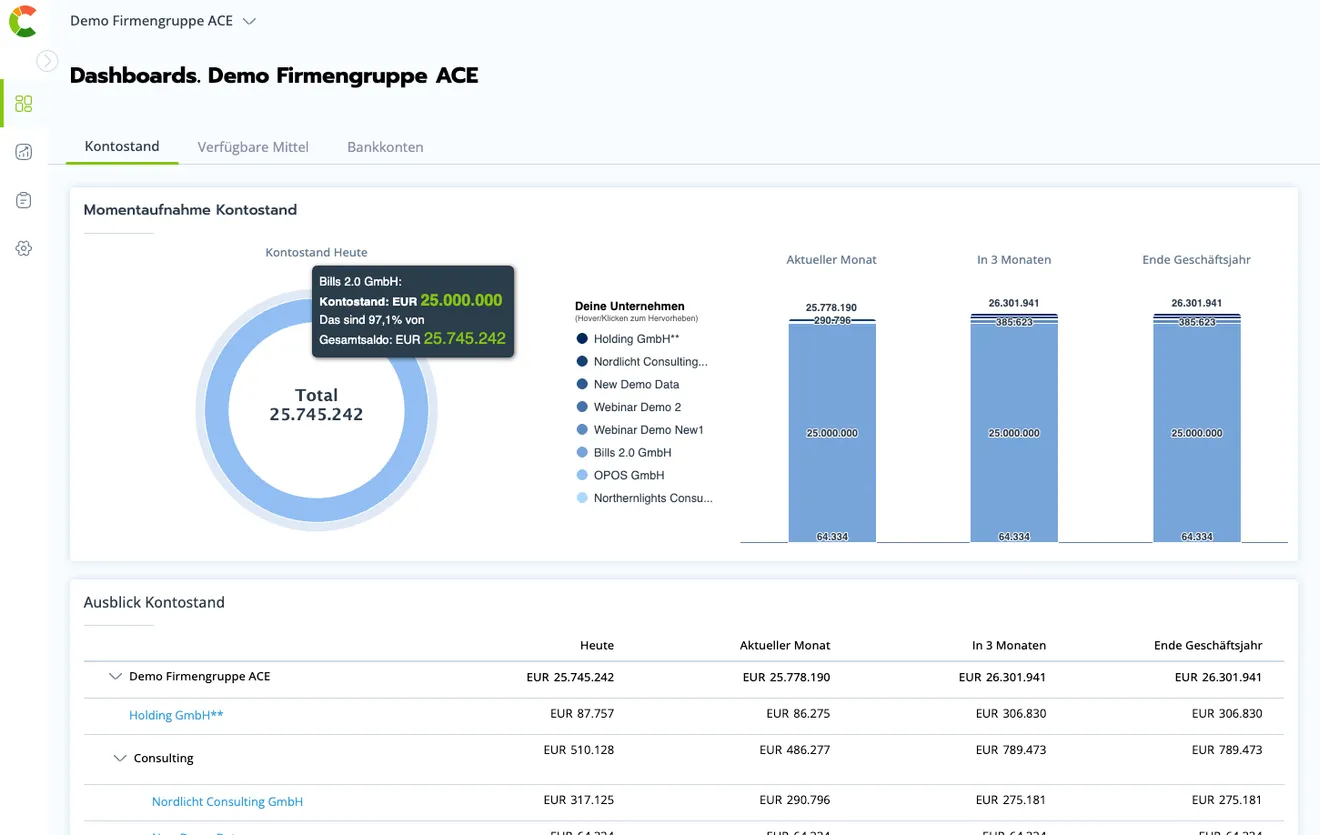This screenshot has width=1320, height=835.
Task: Click the Ende Geschäftsjahr bar
Action: pos(1197,429)
